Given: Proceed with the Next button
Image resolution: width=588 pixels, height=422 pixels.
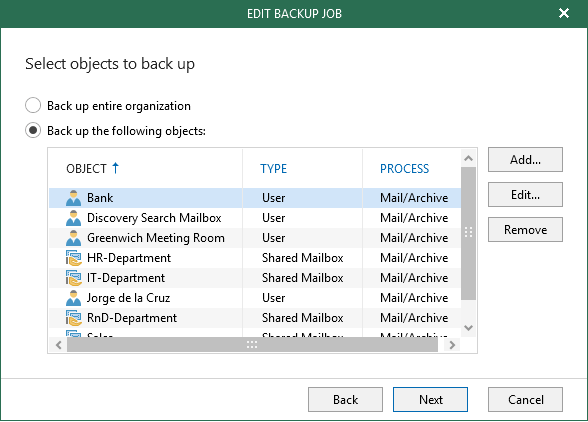Looking at the screenshot, I should (x=430, y=399).
